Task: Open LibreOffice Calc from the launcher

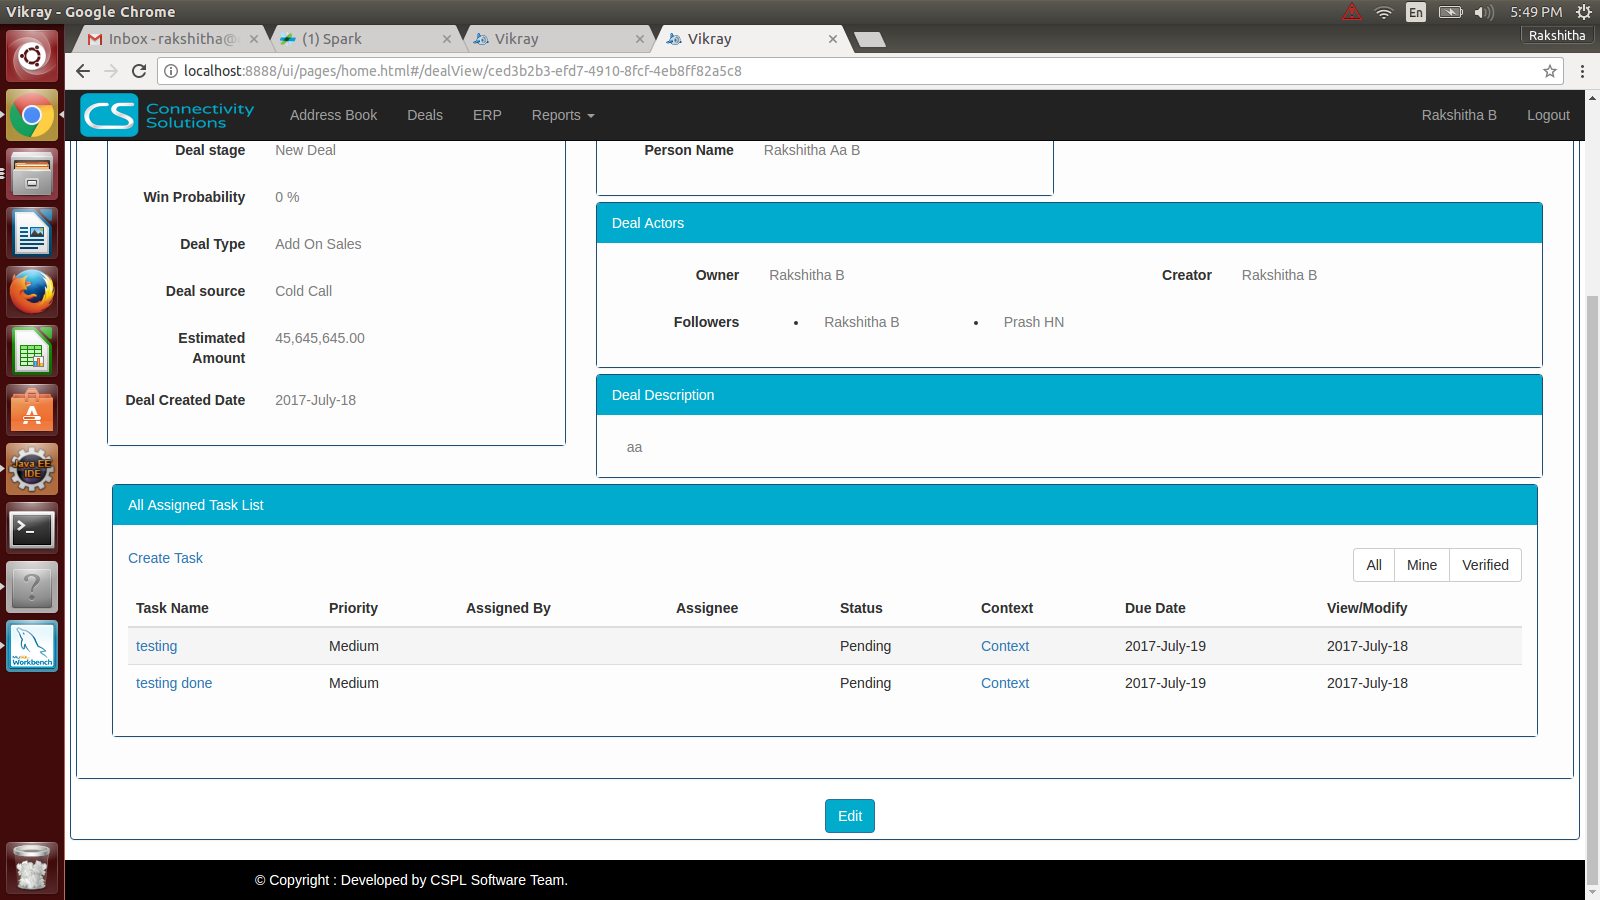Action: [32, 352]
